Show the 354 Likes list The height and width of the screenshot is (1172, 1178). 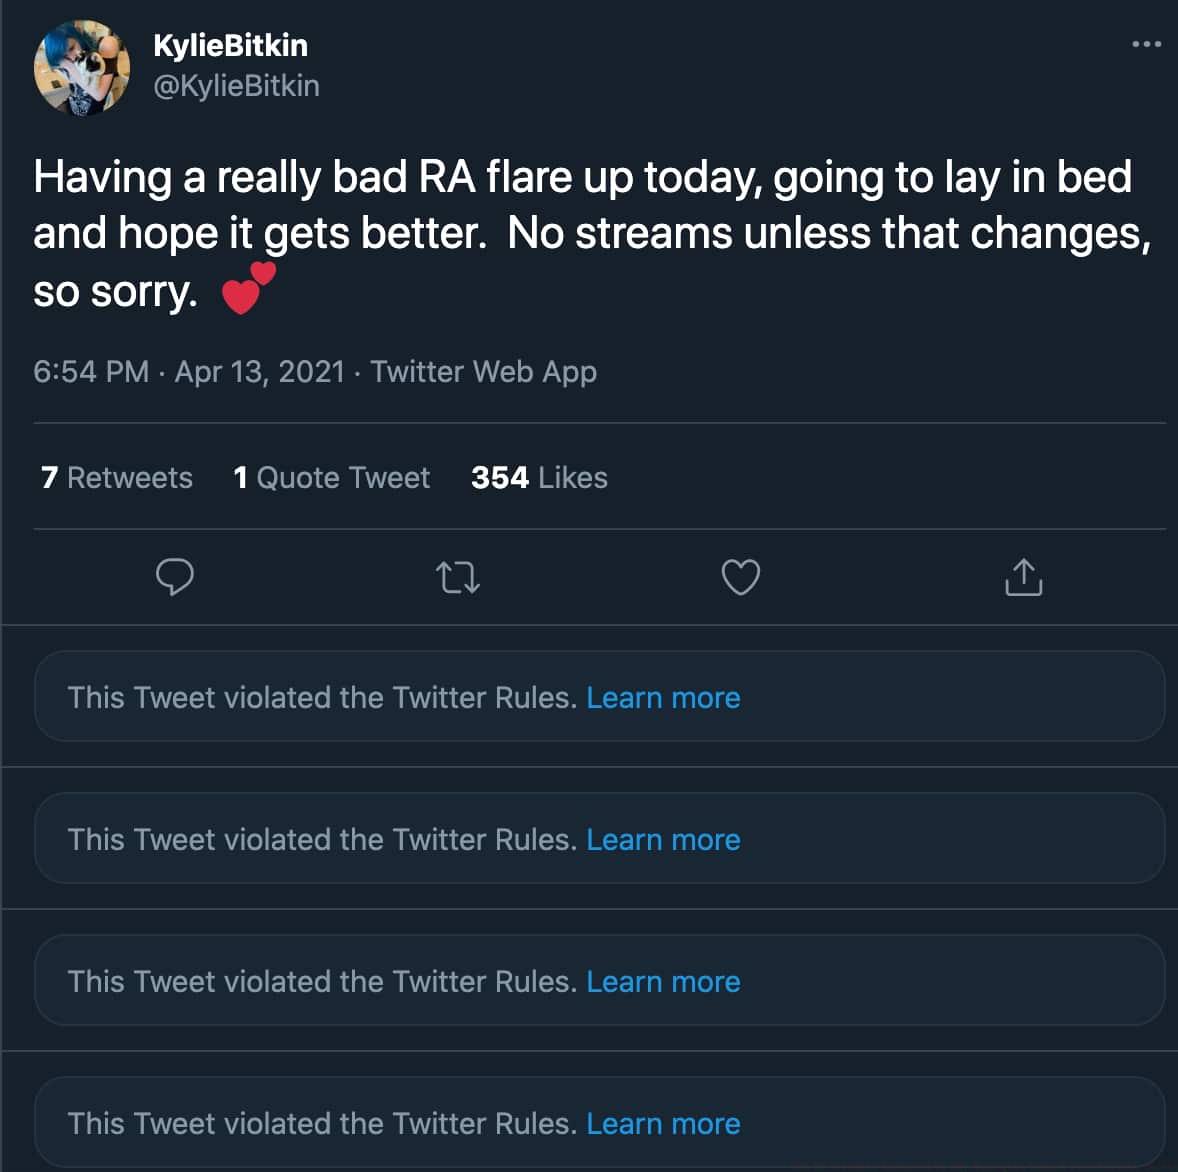coord(539,478)
